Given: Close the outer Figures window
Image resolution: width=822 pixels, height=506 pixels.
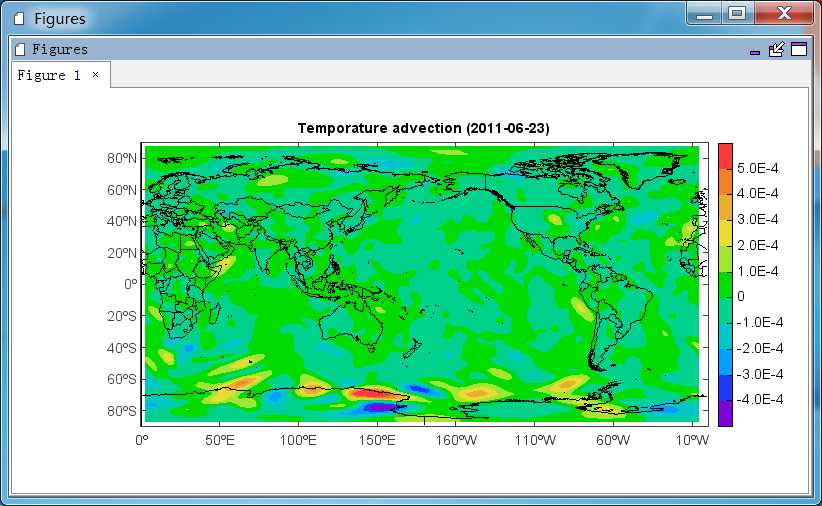Looking at the screenshot, I should pyautogui.click(x=784, y=13).
